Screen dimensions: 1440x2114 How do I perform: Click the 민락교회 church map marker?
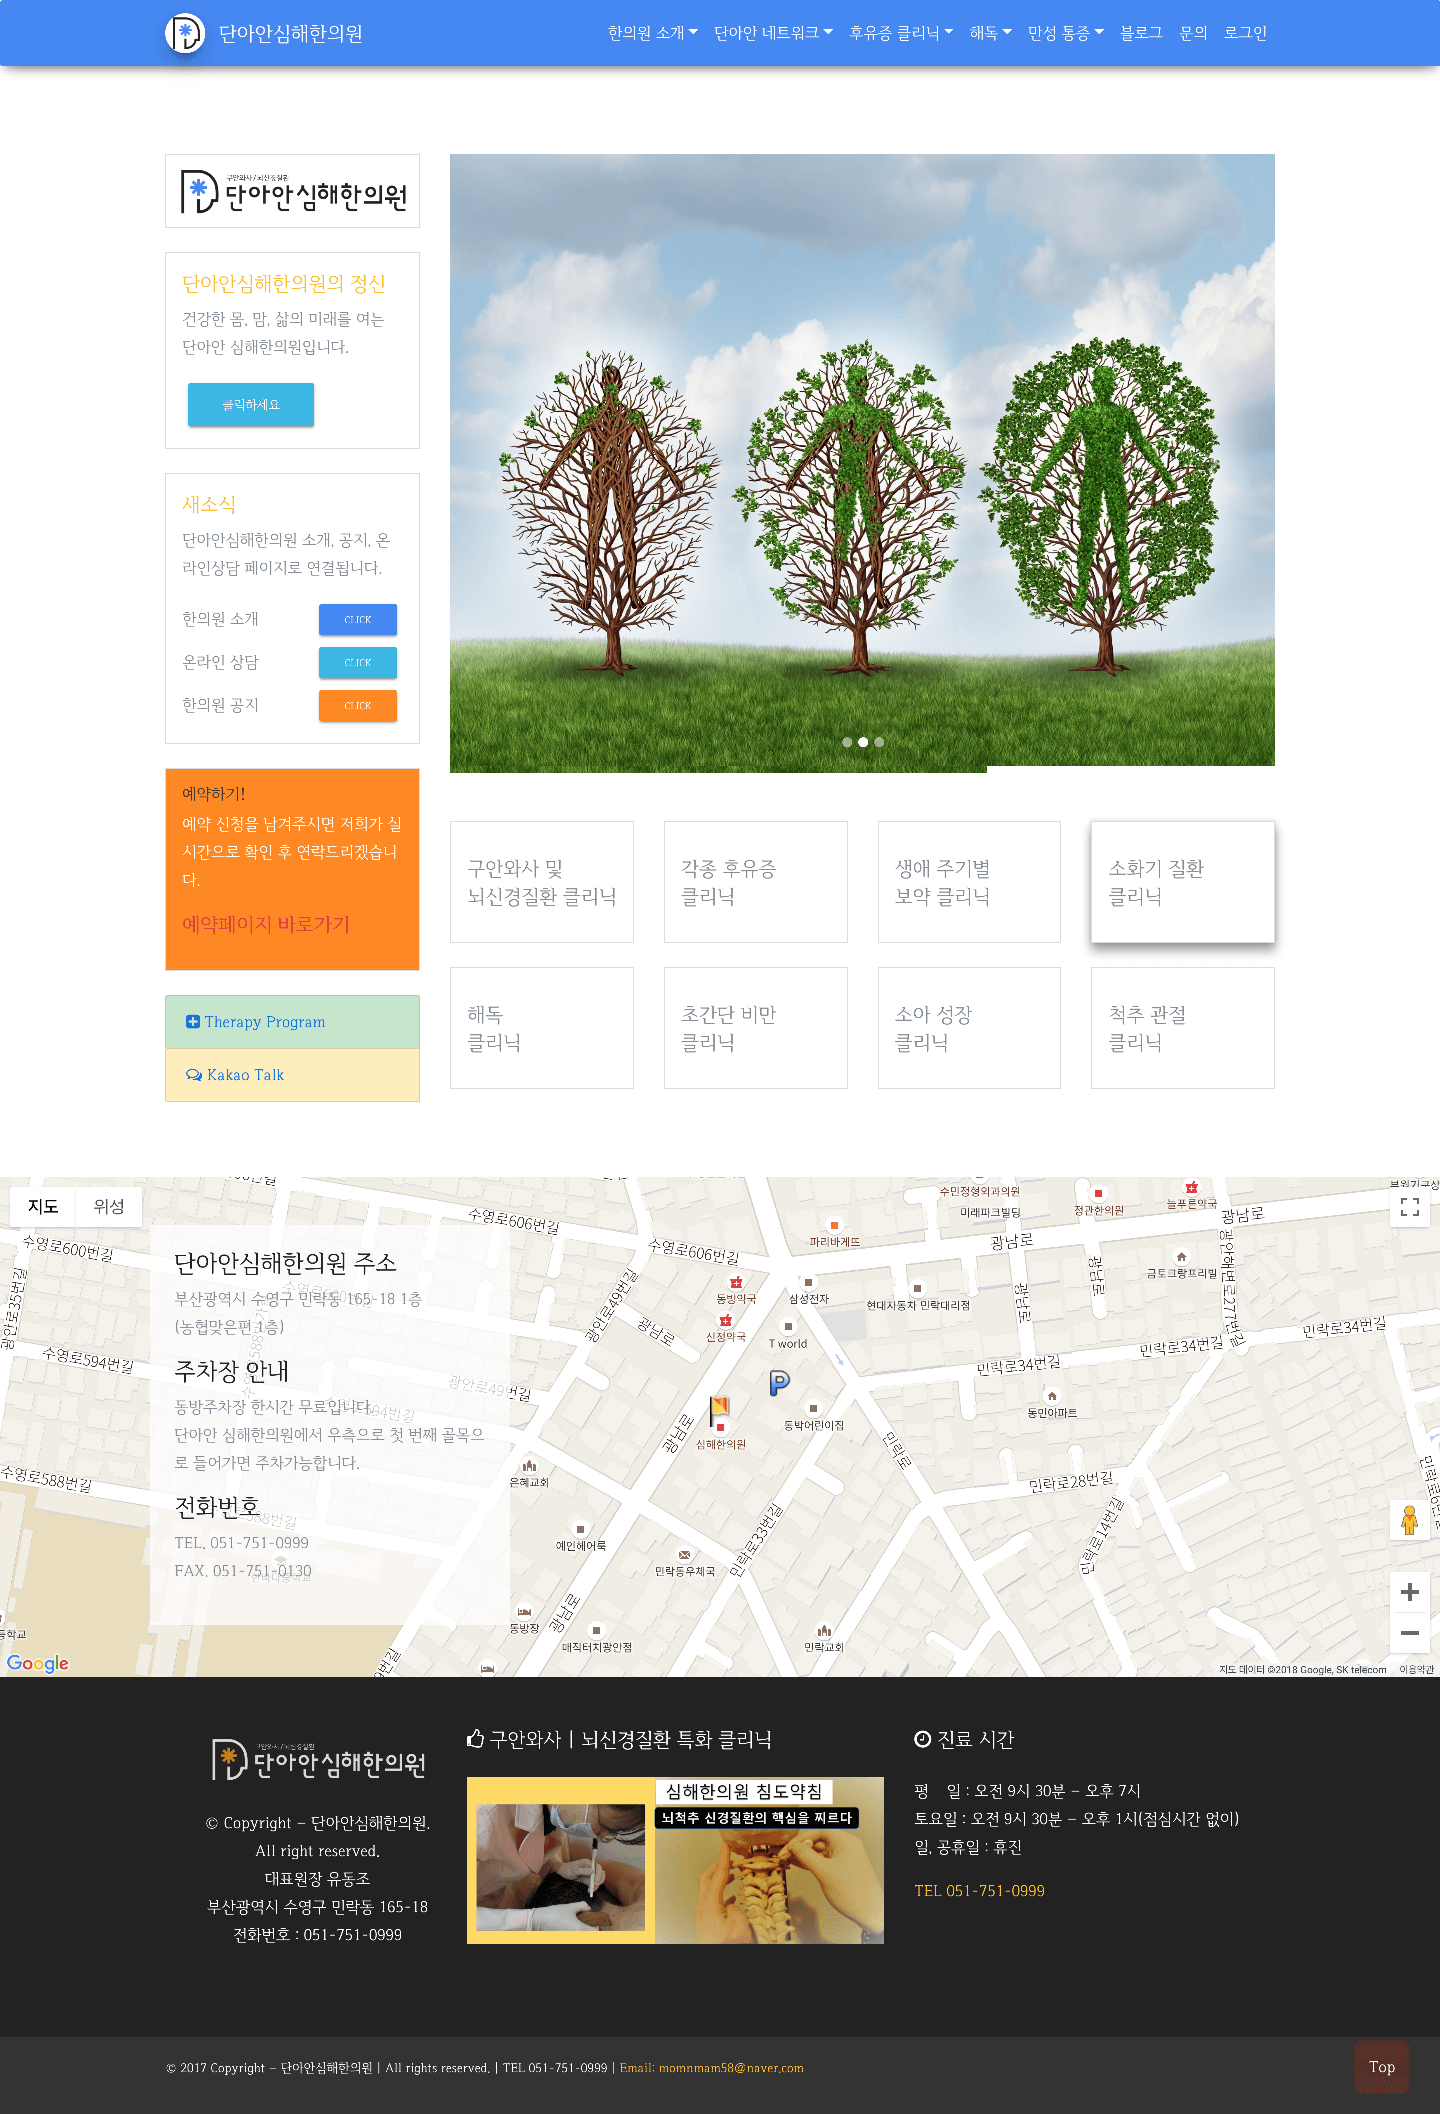coord(824,1631)
